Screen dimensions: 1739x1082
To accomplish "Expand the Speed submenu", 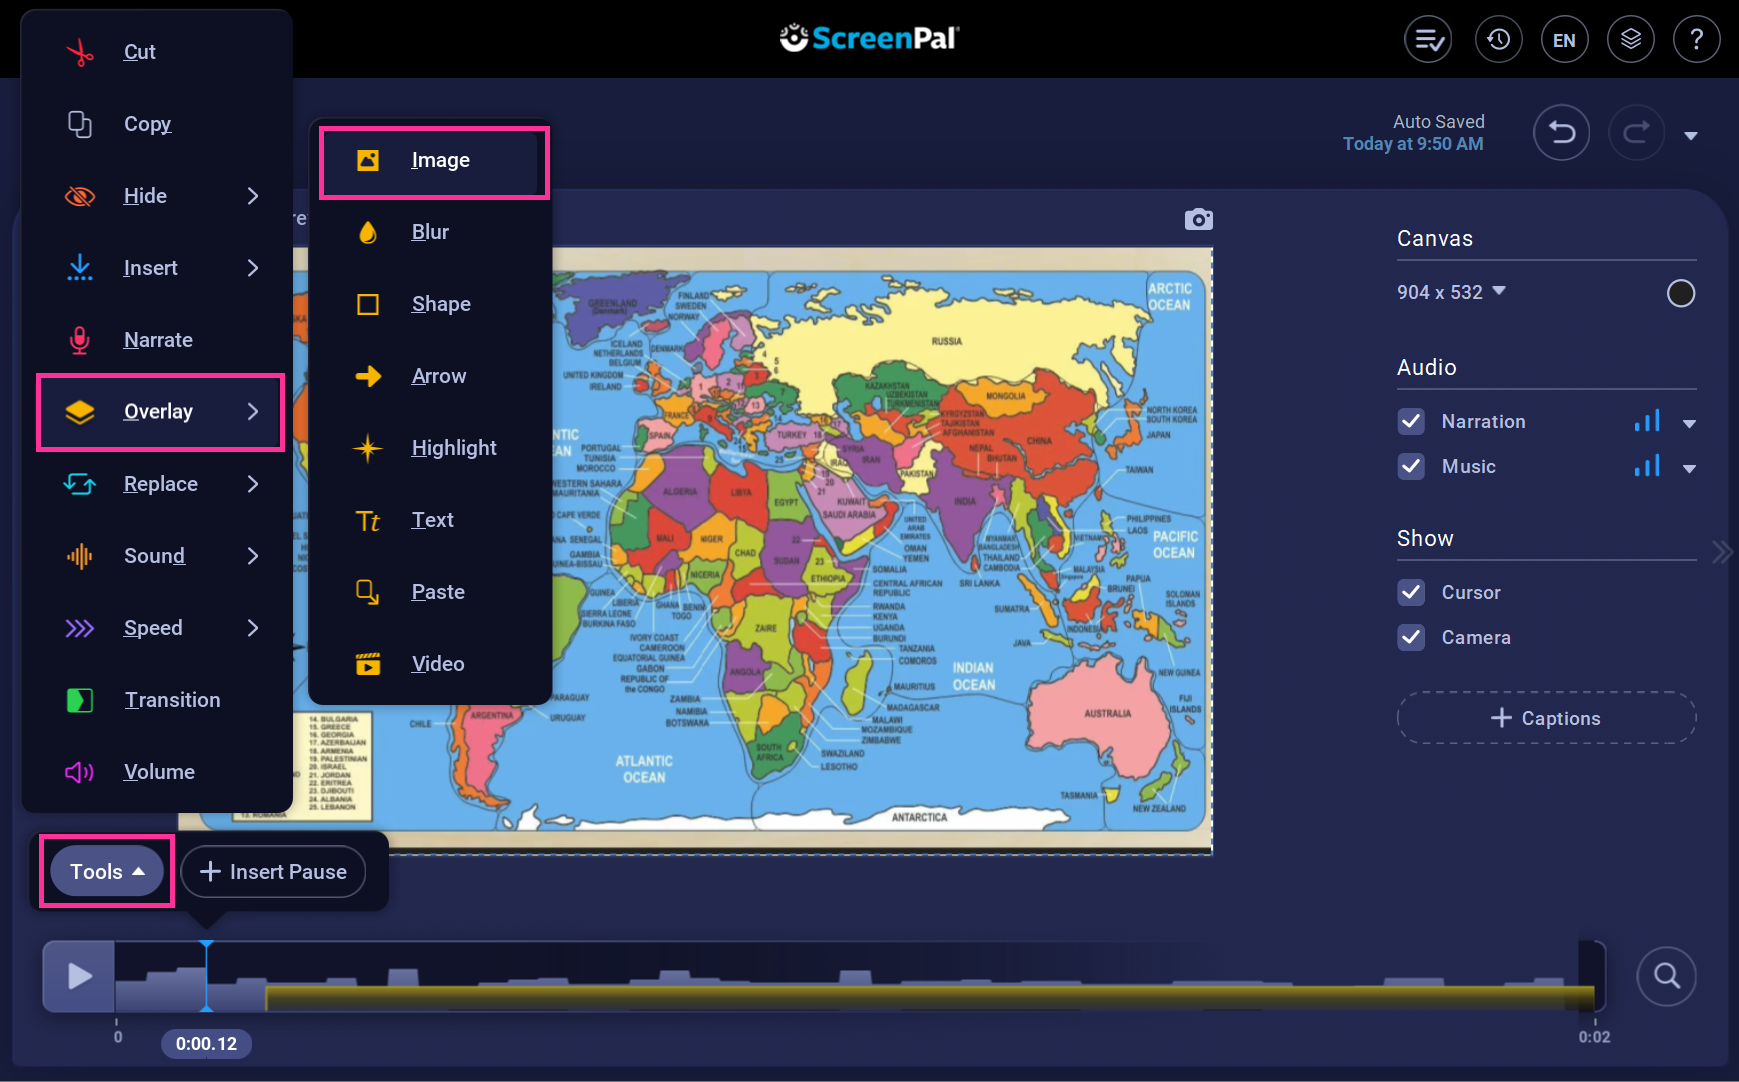I will 253,628.
